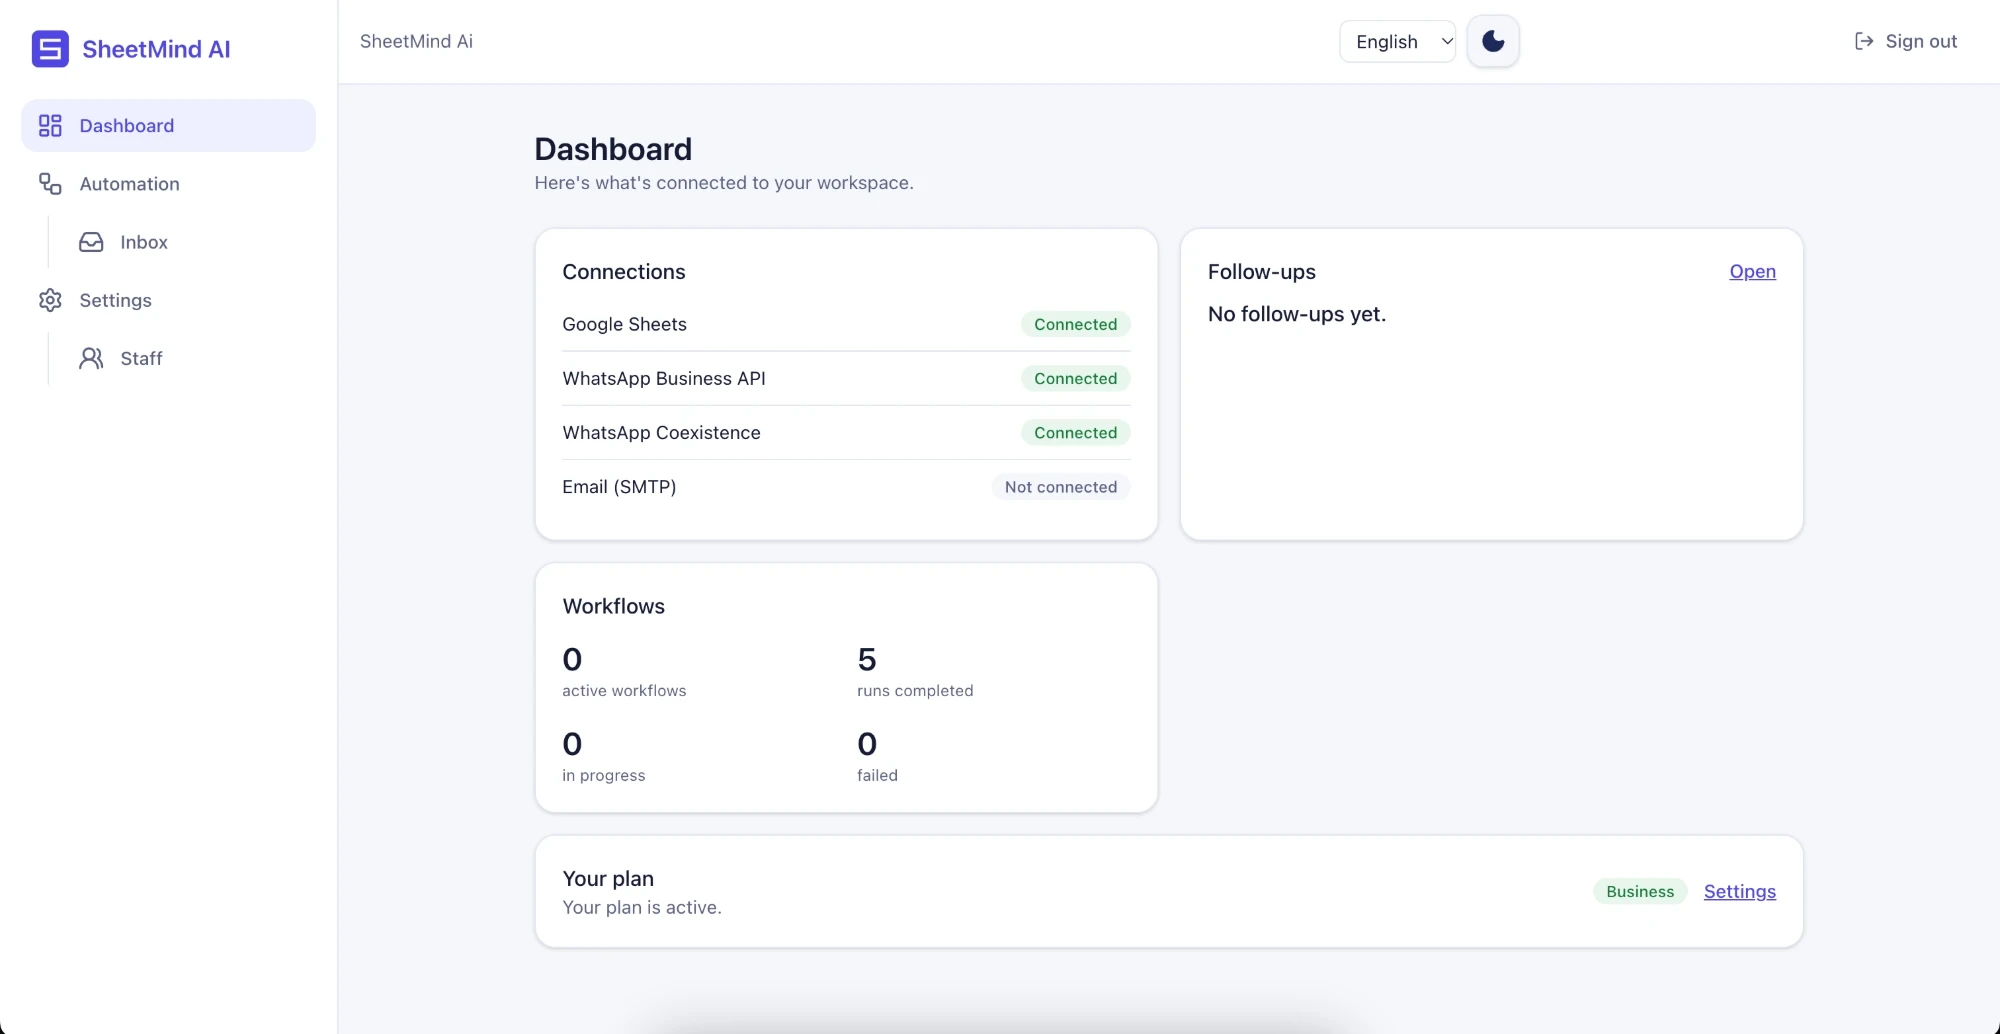
Task: Click the Automation workflow icon
Action: [x=50, y=183]
